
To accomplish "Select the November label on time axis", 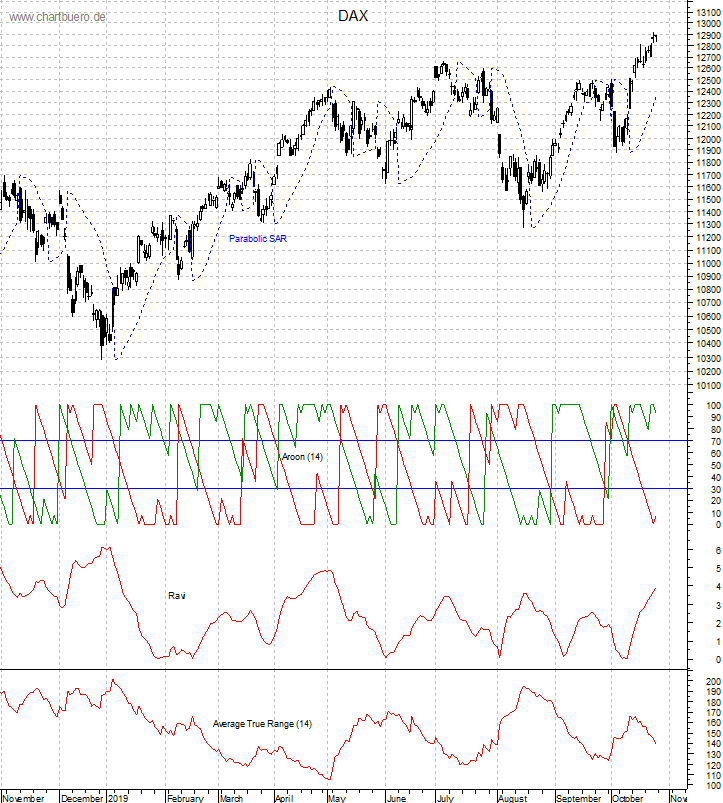I will tap(23, 798).
